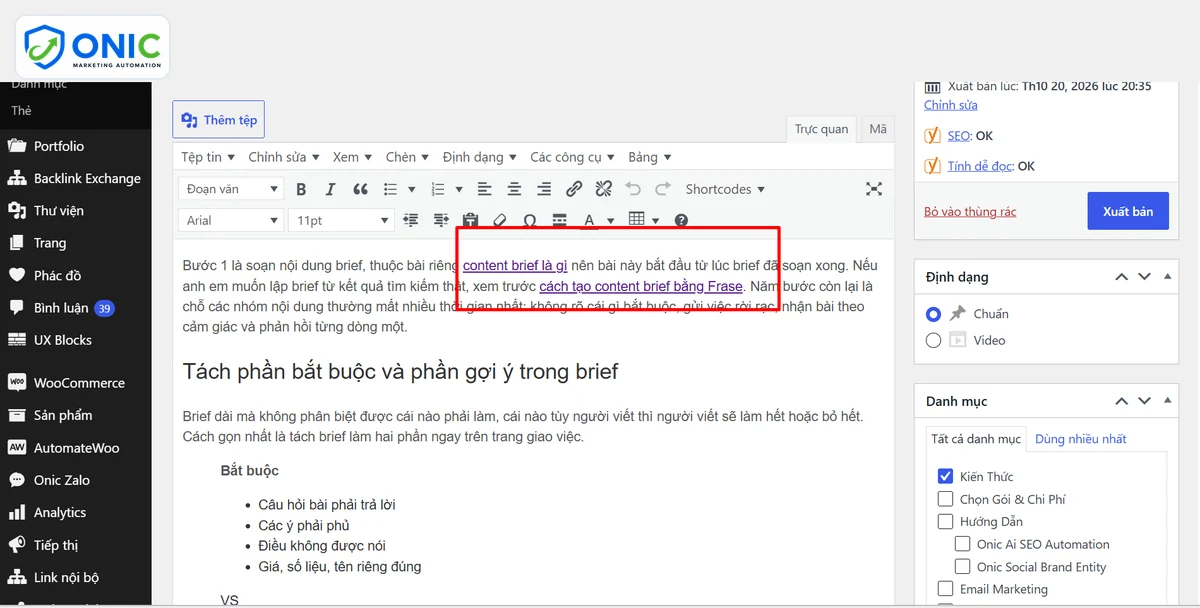1200x608 pixels.
Task: Create a bulleted list
Action: click(x=391, y=189)
